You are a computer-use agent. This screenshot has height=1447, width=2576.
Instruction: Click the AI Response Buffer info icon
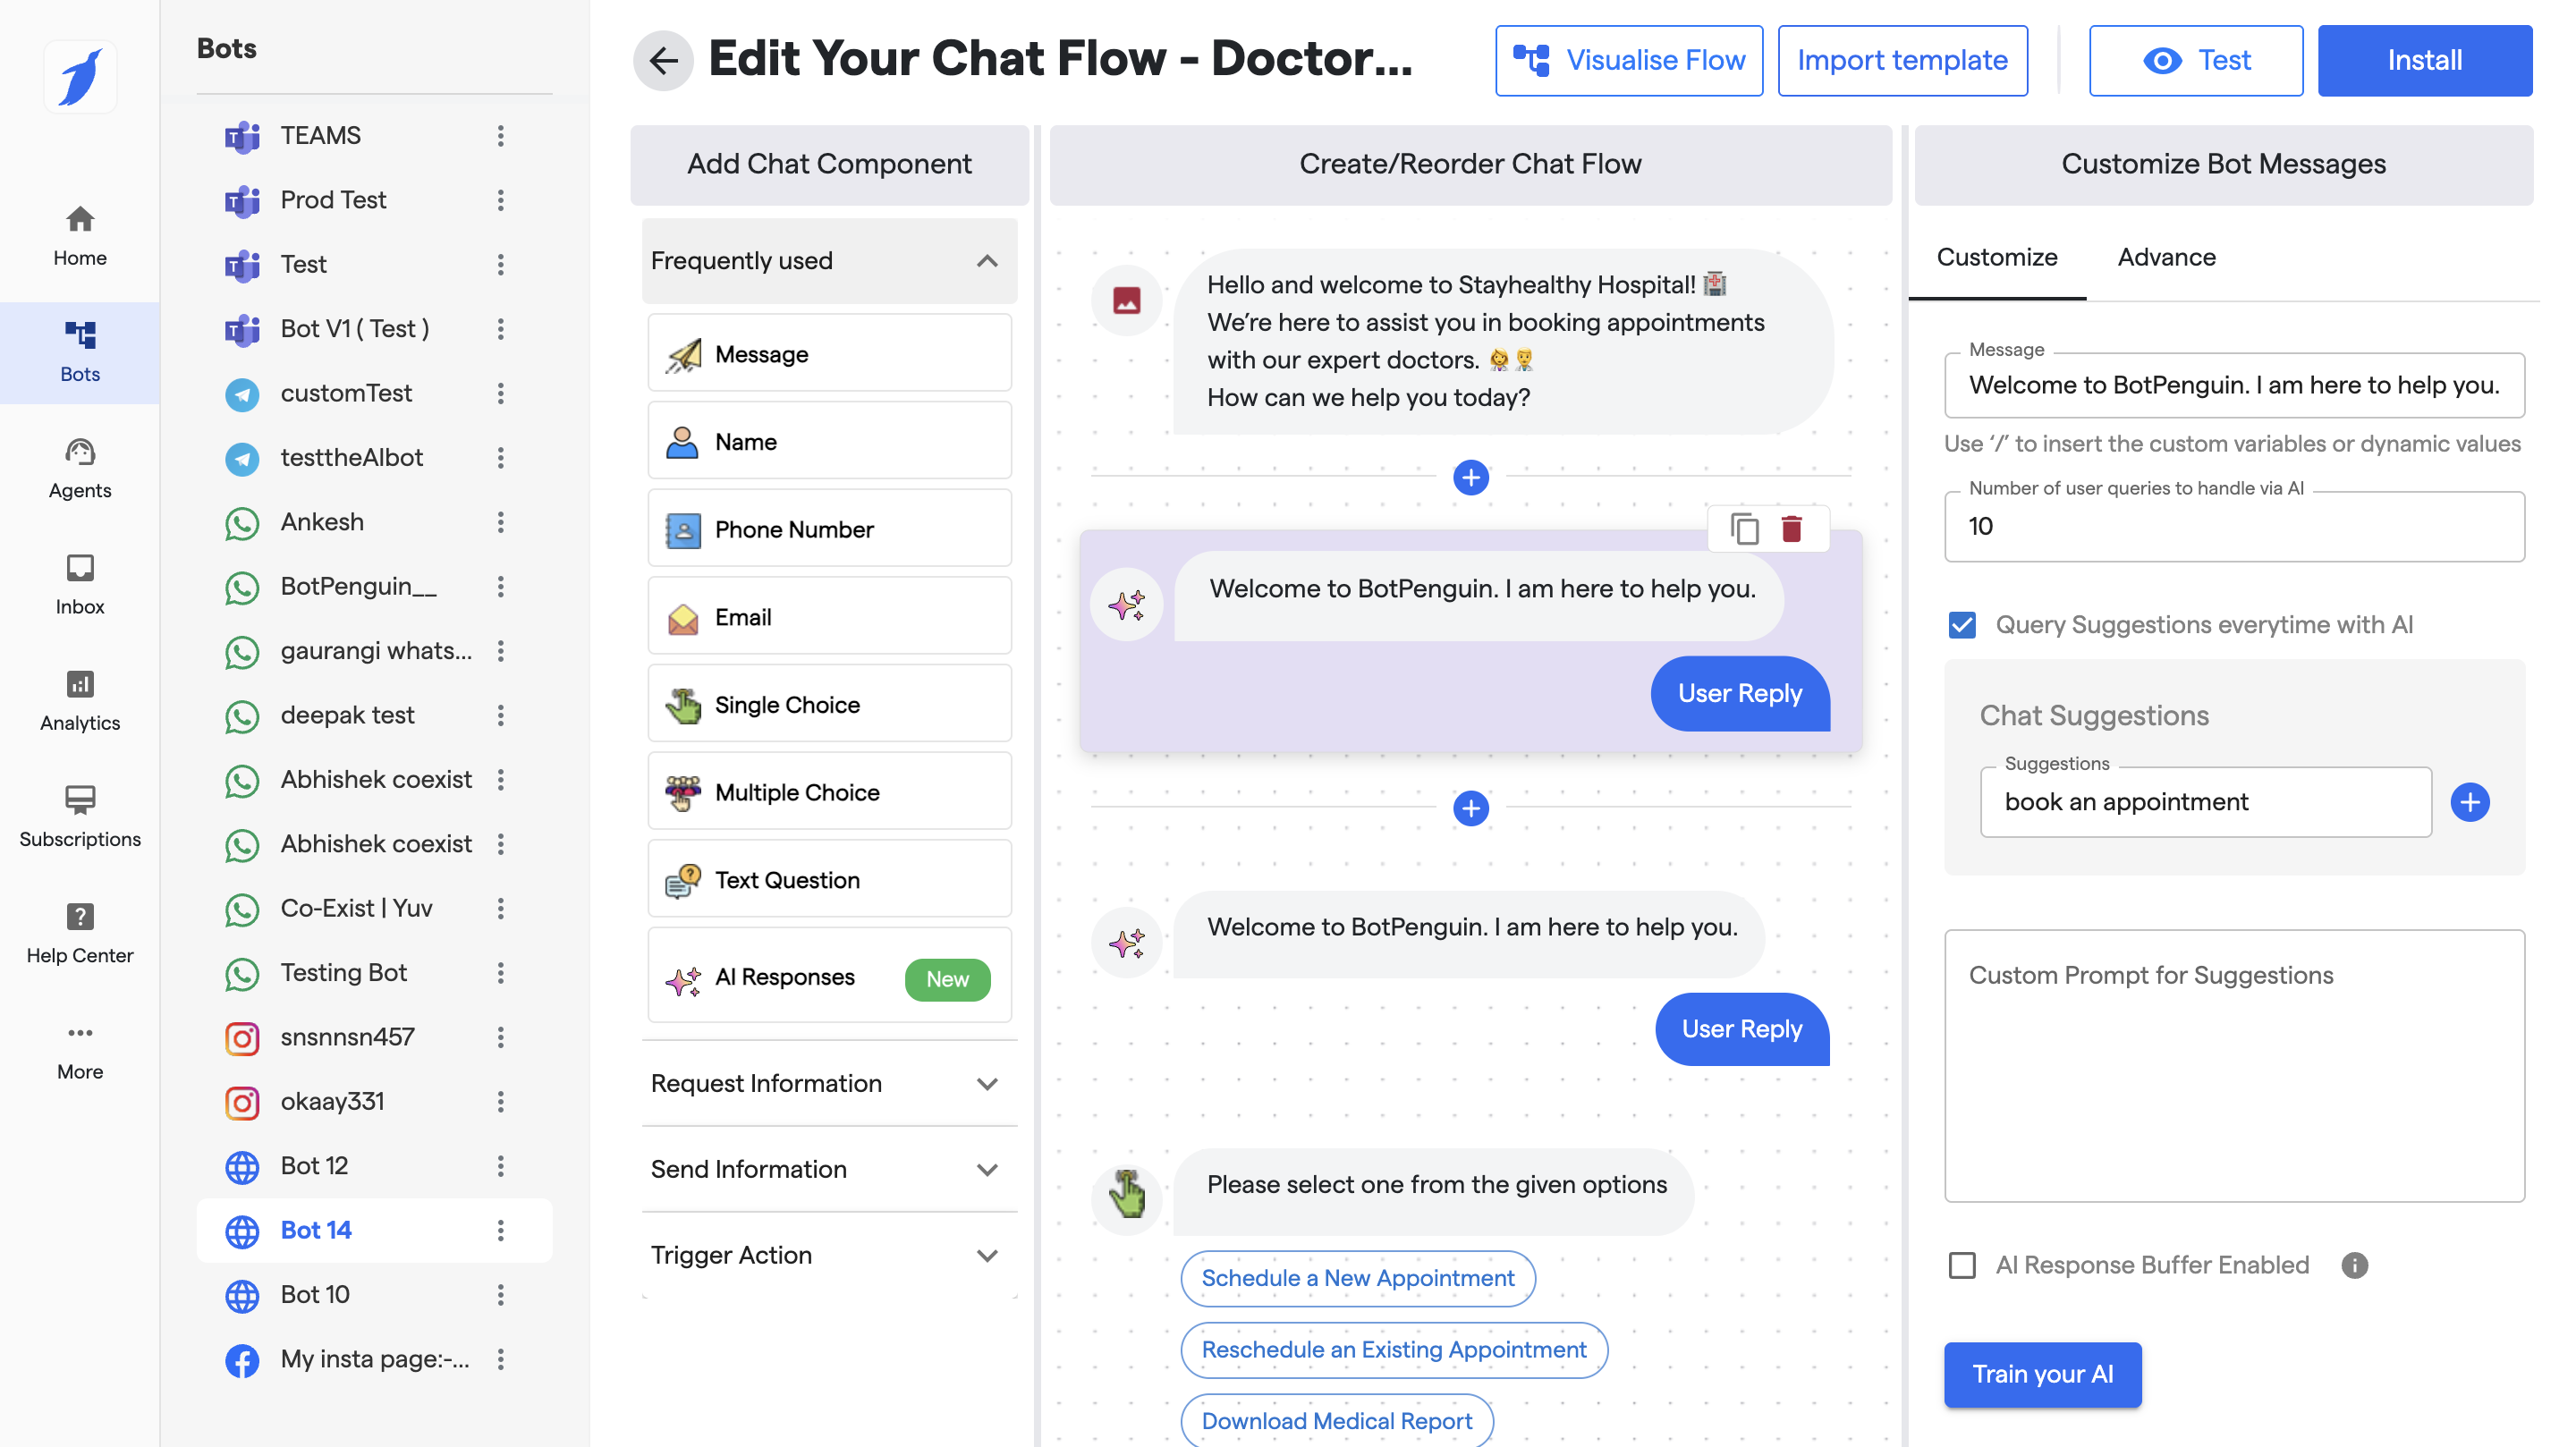(x=2354, y=1265)
